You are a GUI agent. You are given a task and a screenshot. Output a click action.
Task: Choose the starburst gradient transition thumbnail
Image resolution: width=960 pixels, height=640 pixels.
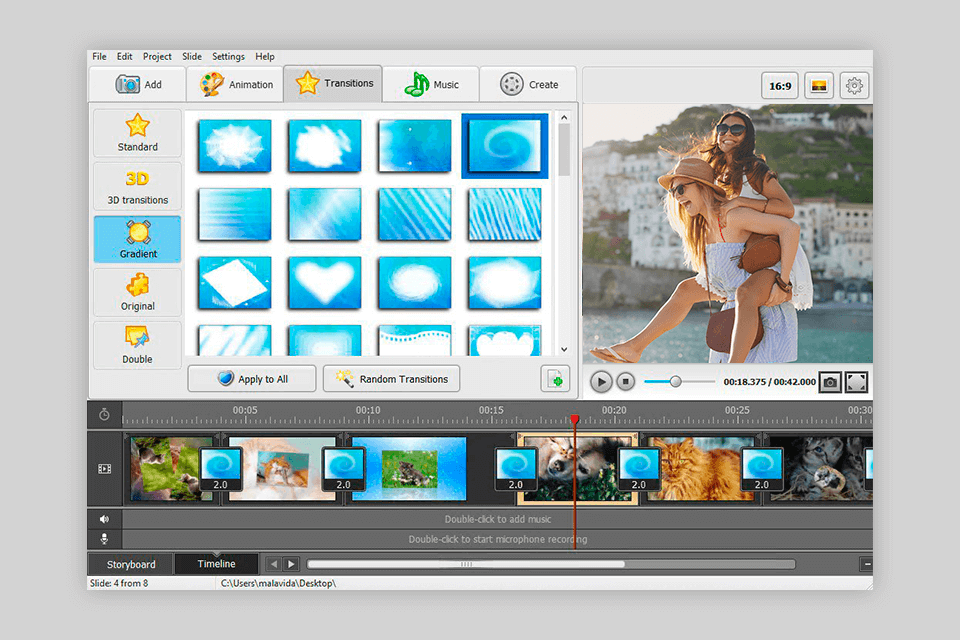(x=234, y=146)
